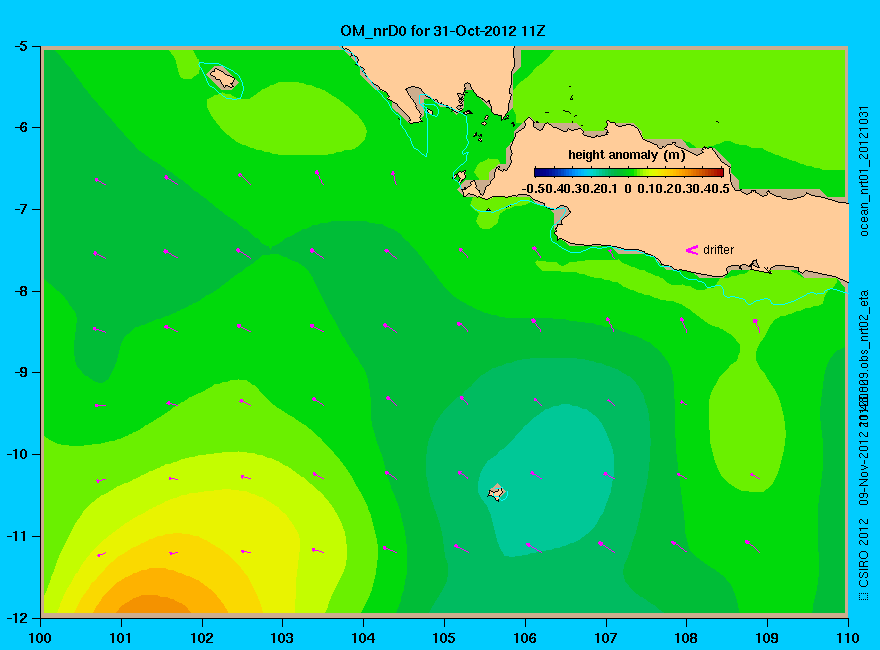Click the '-9' latitude axis label
880x650 pixels.
21,372
